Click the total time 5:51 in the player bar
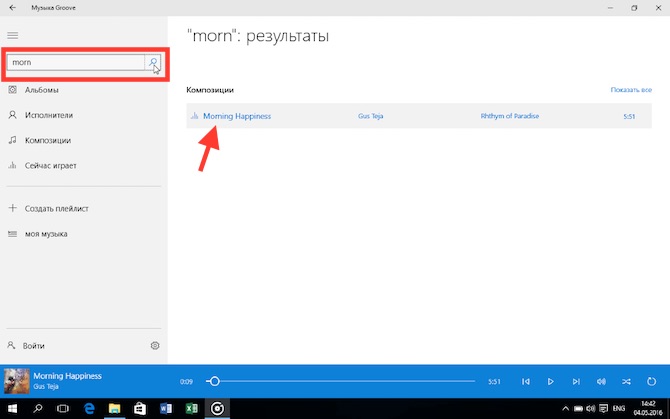This screenshot has height=419, width=670. click(494, 382)
